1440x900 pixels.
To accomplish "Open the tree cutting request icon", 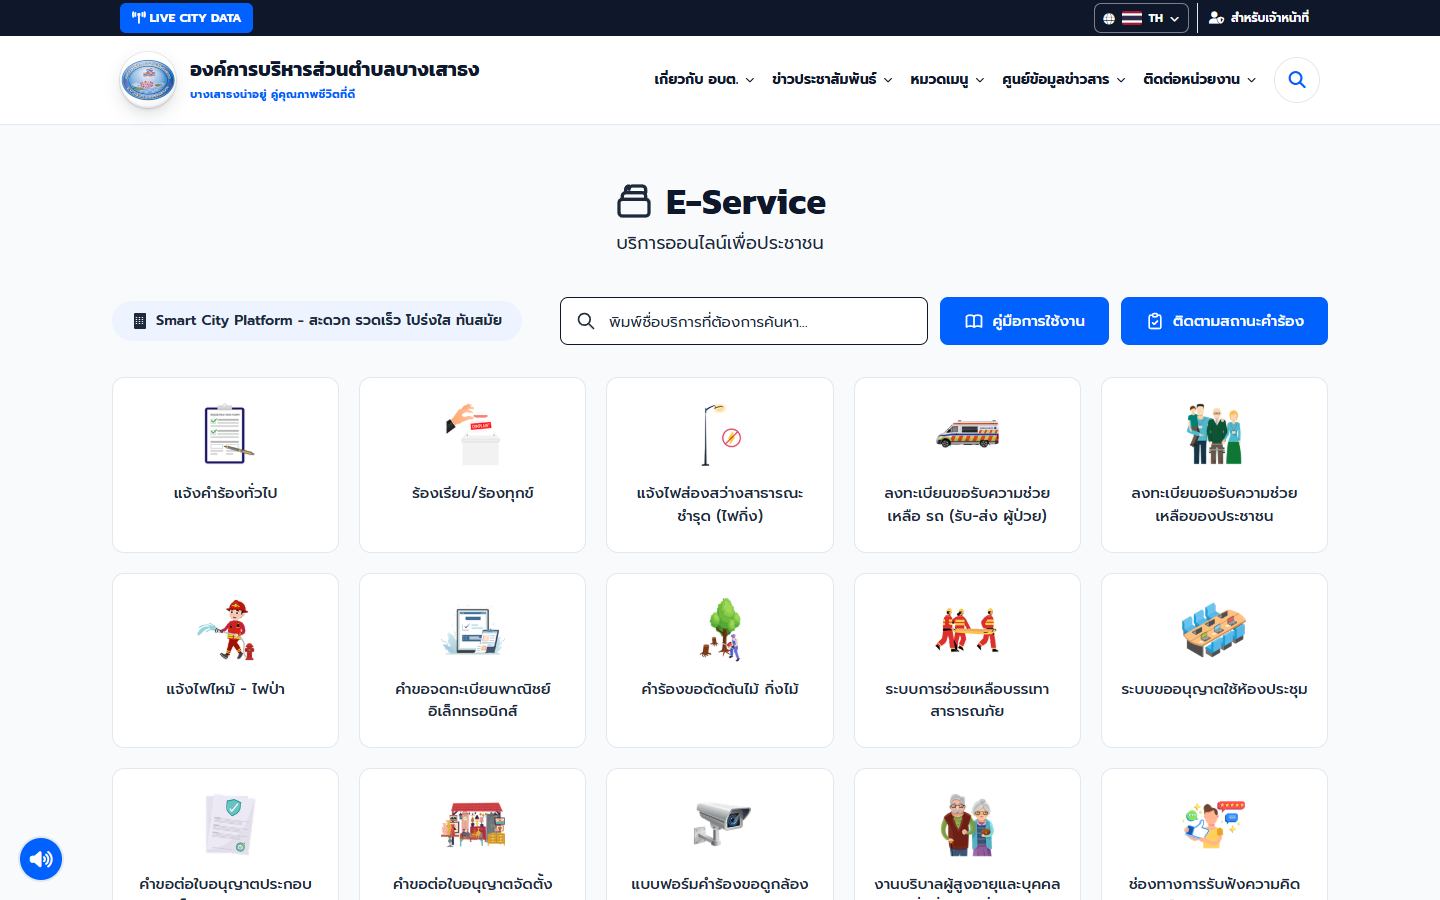I will click(x=720, y=629).
